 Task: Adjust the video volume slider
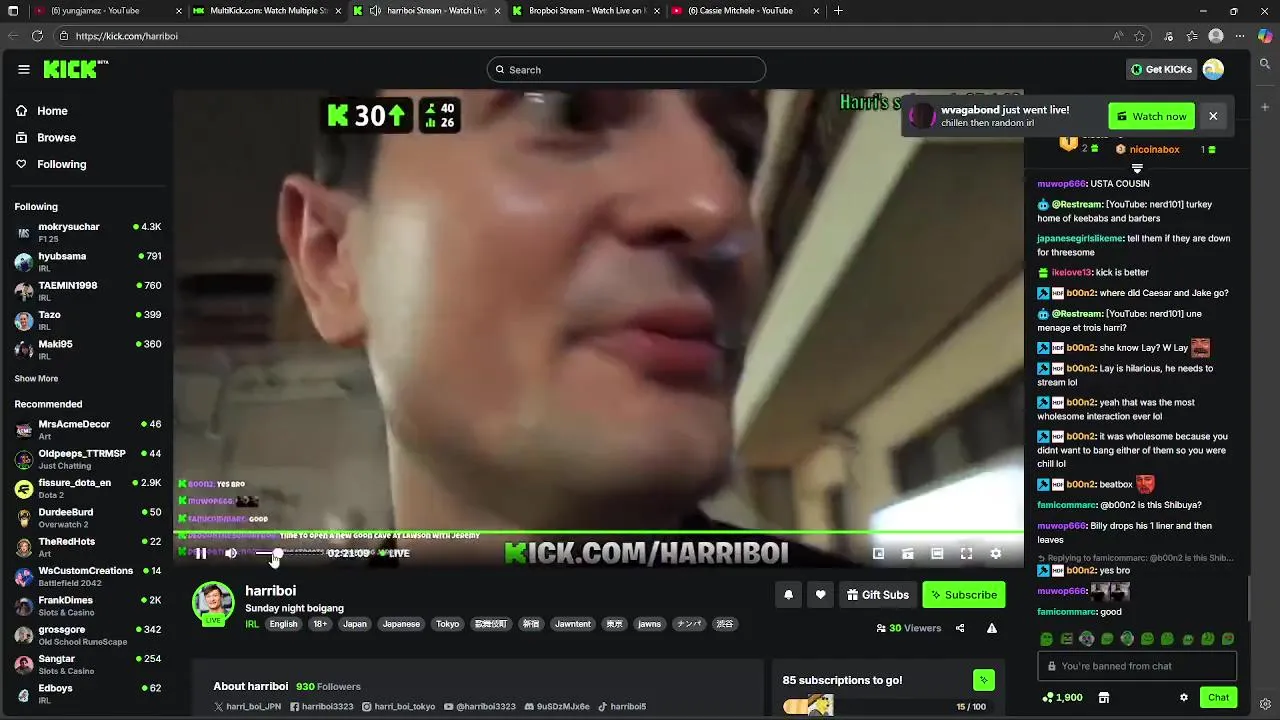pos(267,553)
